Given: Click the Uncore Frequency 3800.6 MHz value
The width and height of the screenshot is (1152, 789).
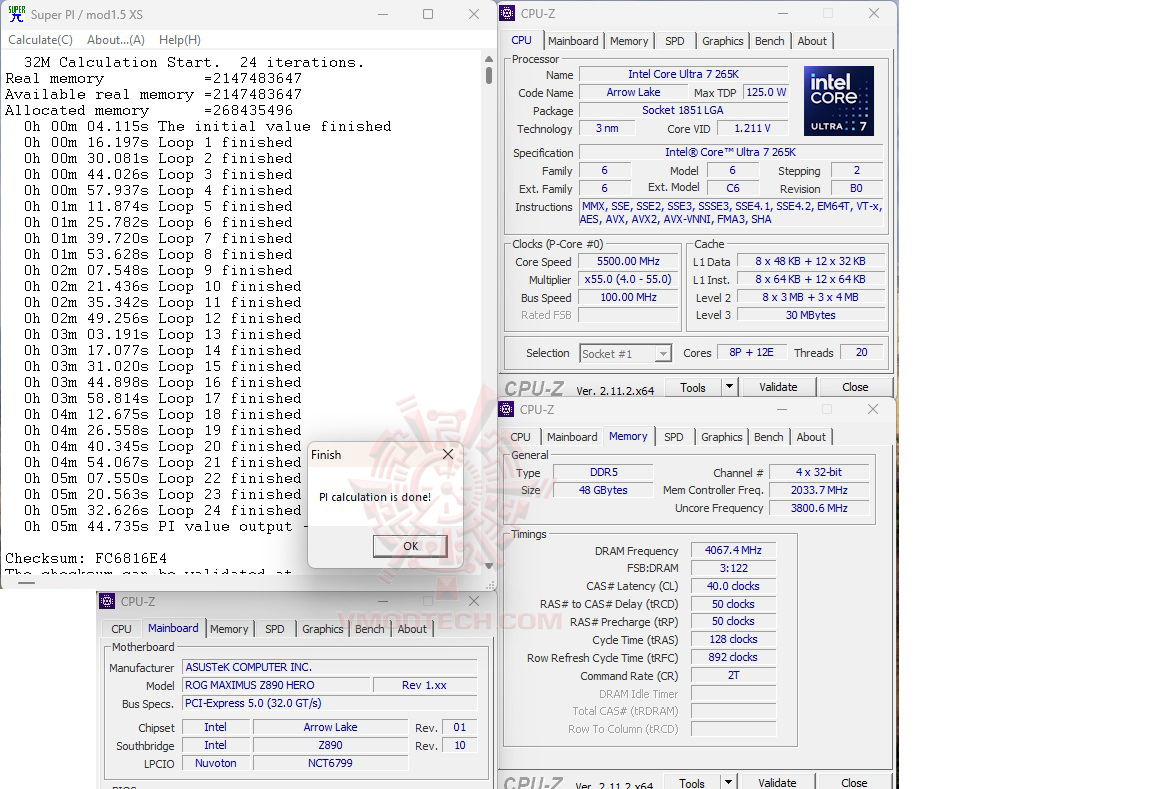Looking at the screenshot, I should [819, 508].
